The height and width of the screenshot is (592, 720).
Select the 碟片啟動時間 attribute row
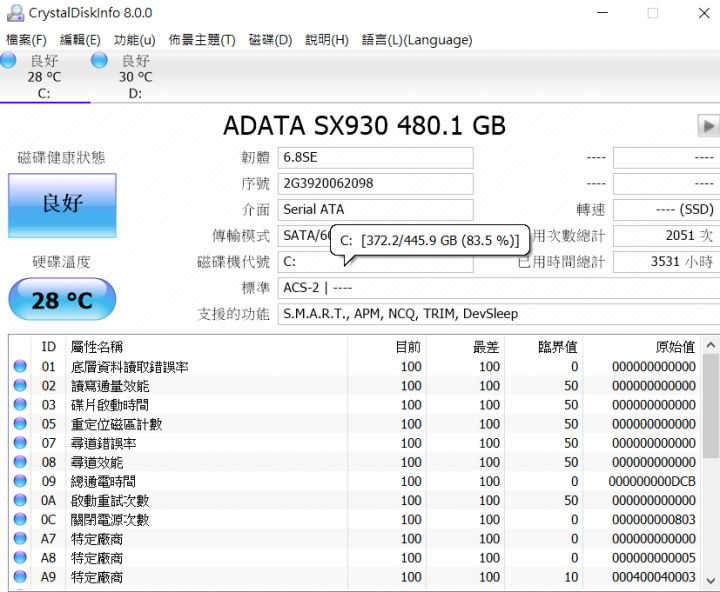click(354, 405)
